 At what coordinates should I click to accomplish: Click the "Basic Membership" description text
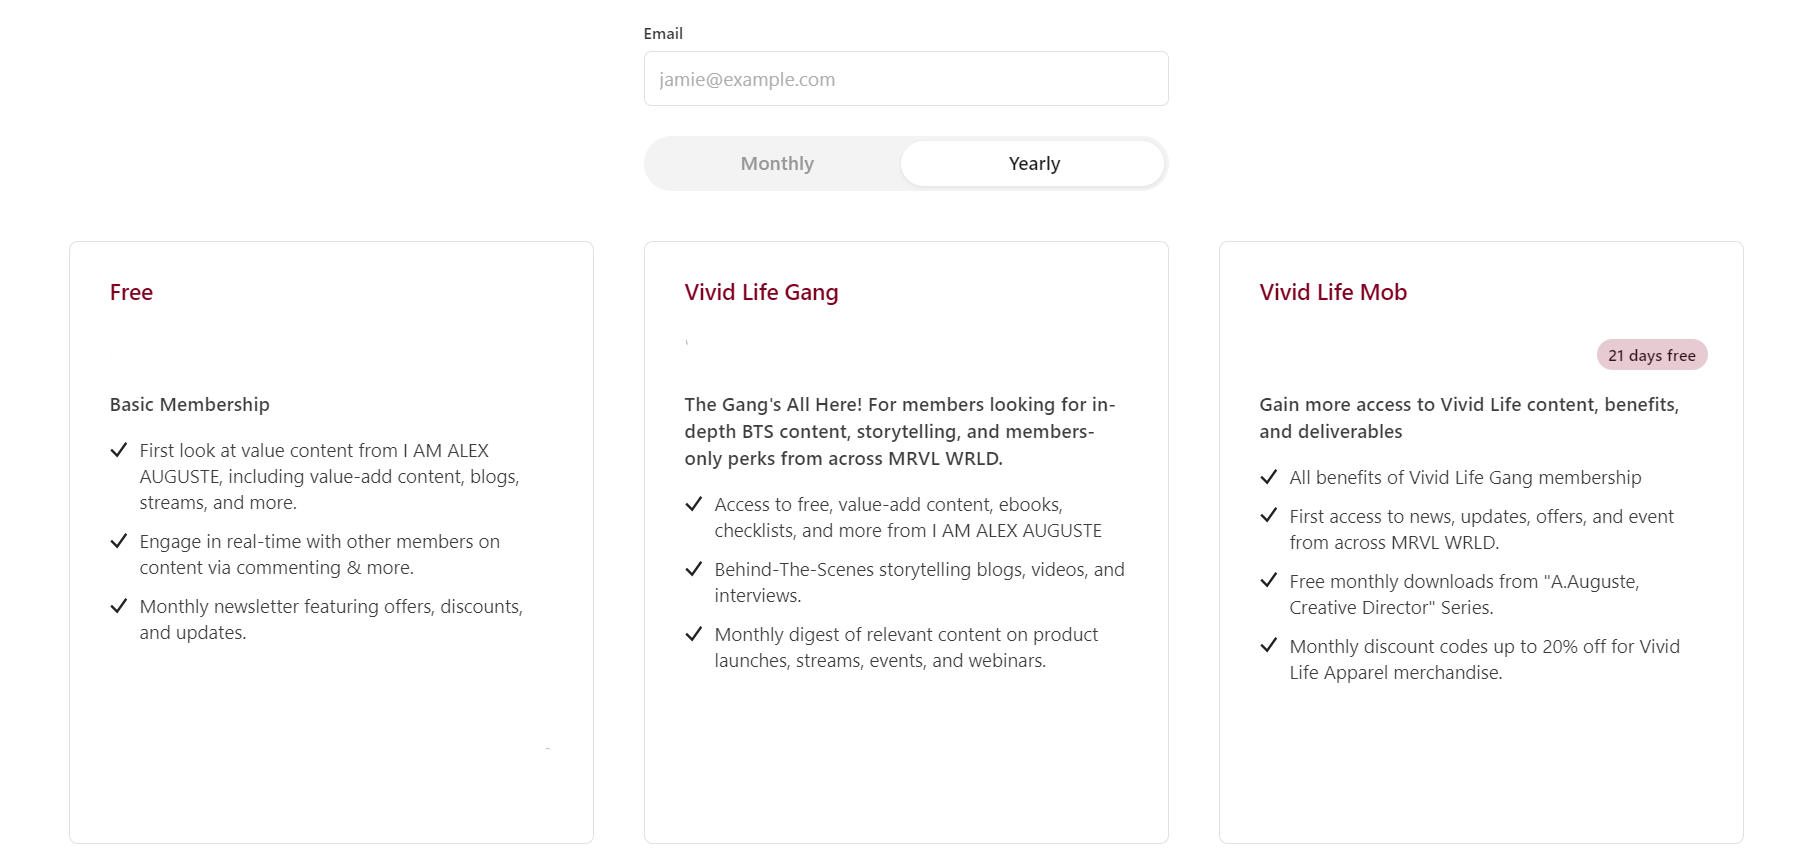coord(190,404)
